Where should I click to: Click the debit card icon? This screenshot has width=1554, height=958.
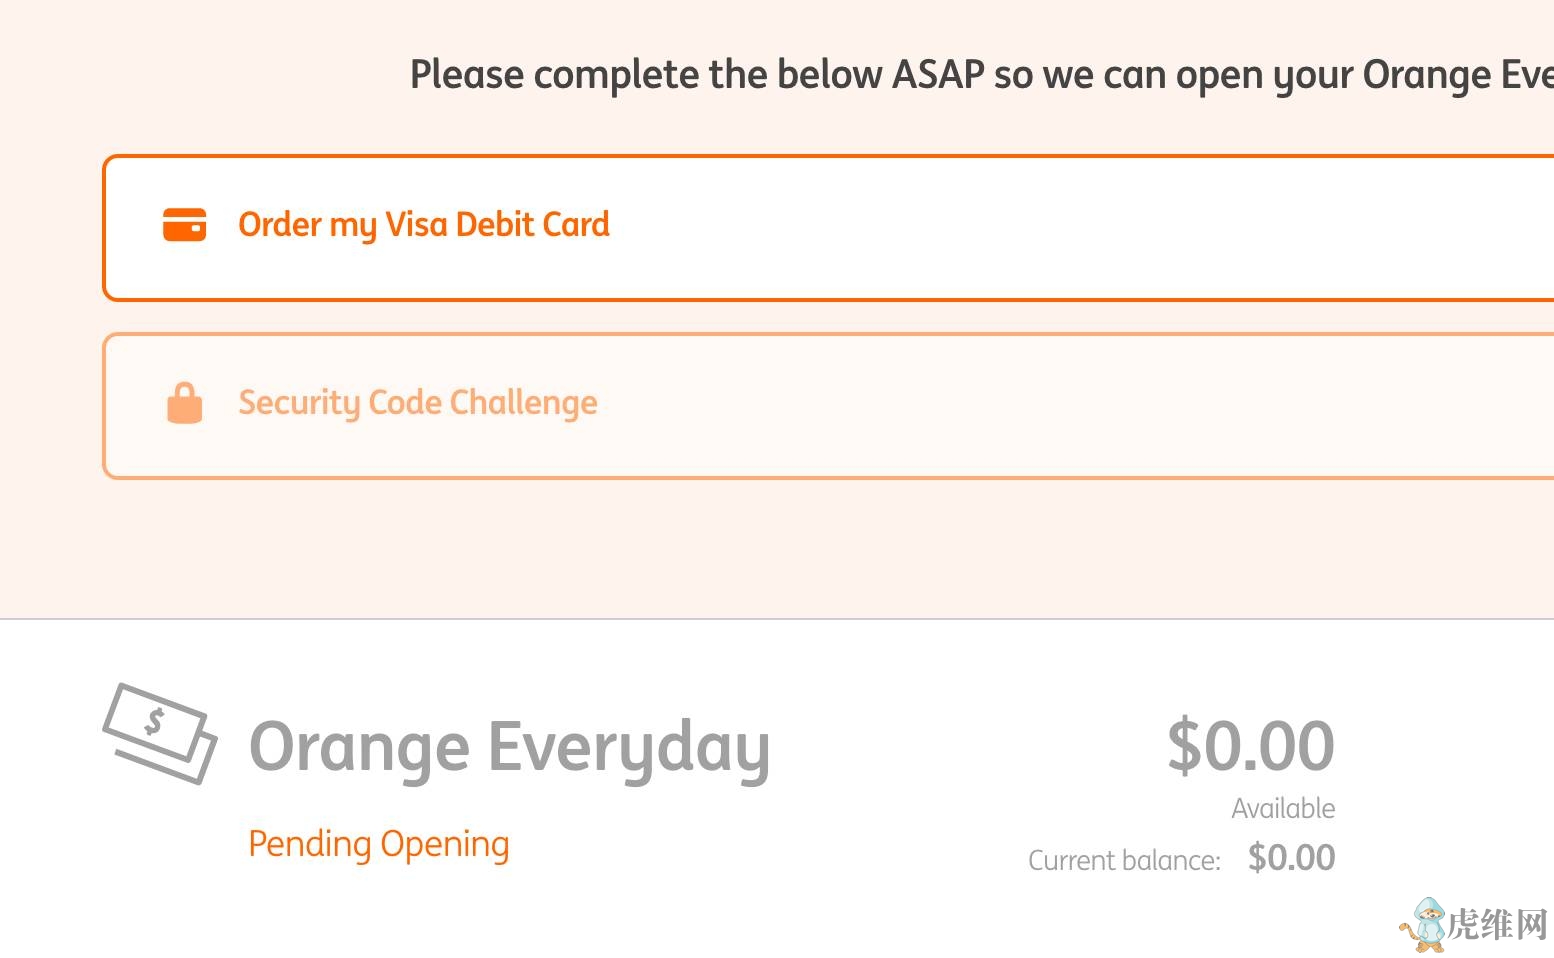[x=184, y=225]
